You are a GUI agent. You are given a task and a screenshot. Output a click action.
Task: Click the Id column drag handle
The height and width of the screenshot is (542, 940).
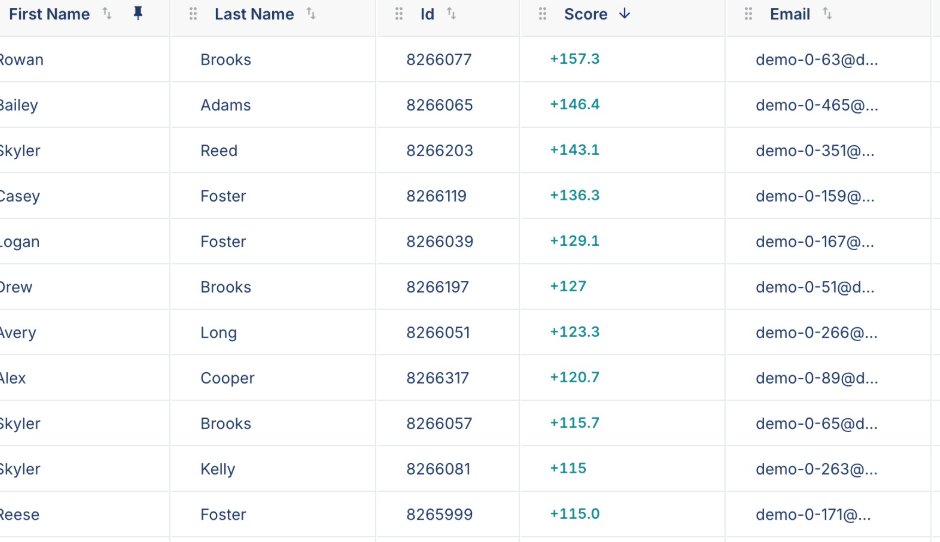pyautogui.click(x=399, y=14)
